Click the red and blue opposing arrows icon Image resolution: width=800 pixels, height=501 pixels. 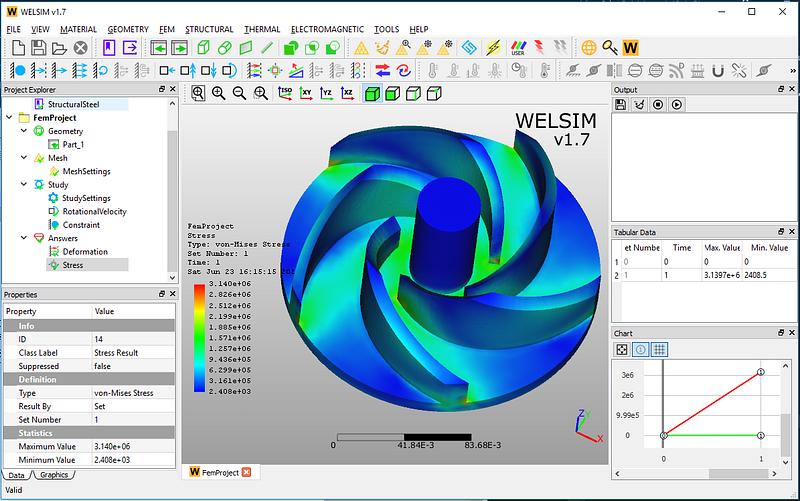coord(383,70)
